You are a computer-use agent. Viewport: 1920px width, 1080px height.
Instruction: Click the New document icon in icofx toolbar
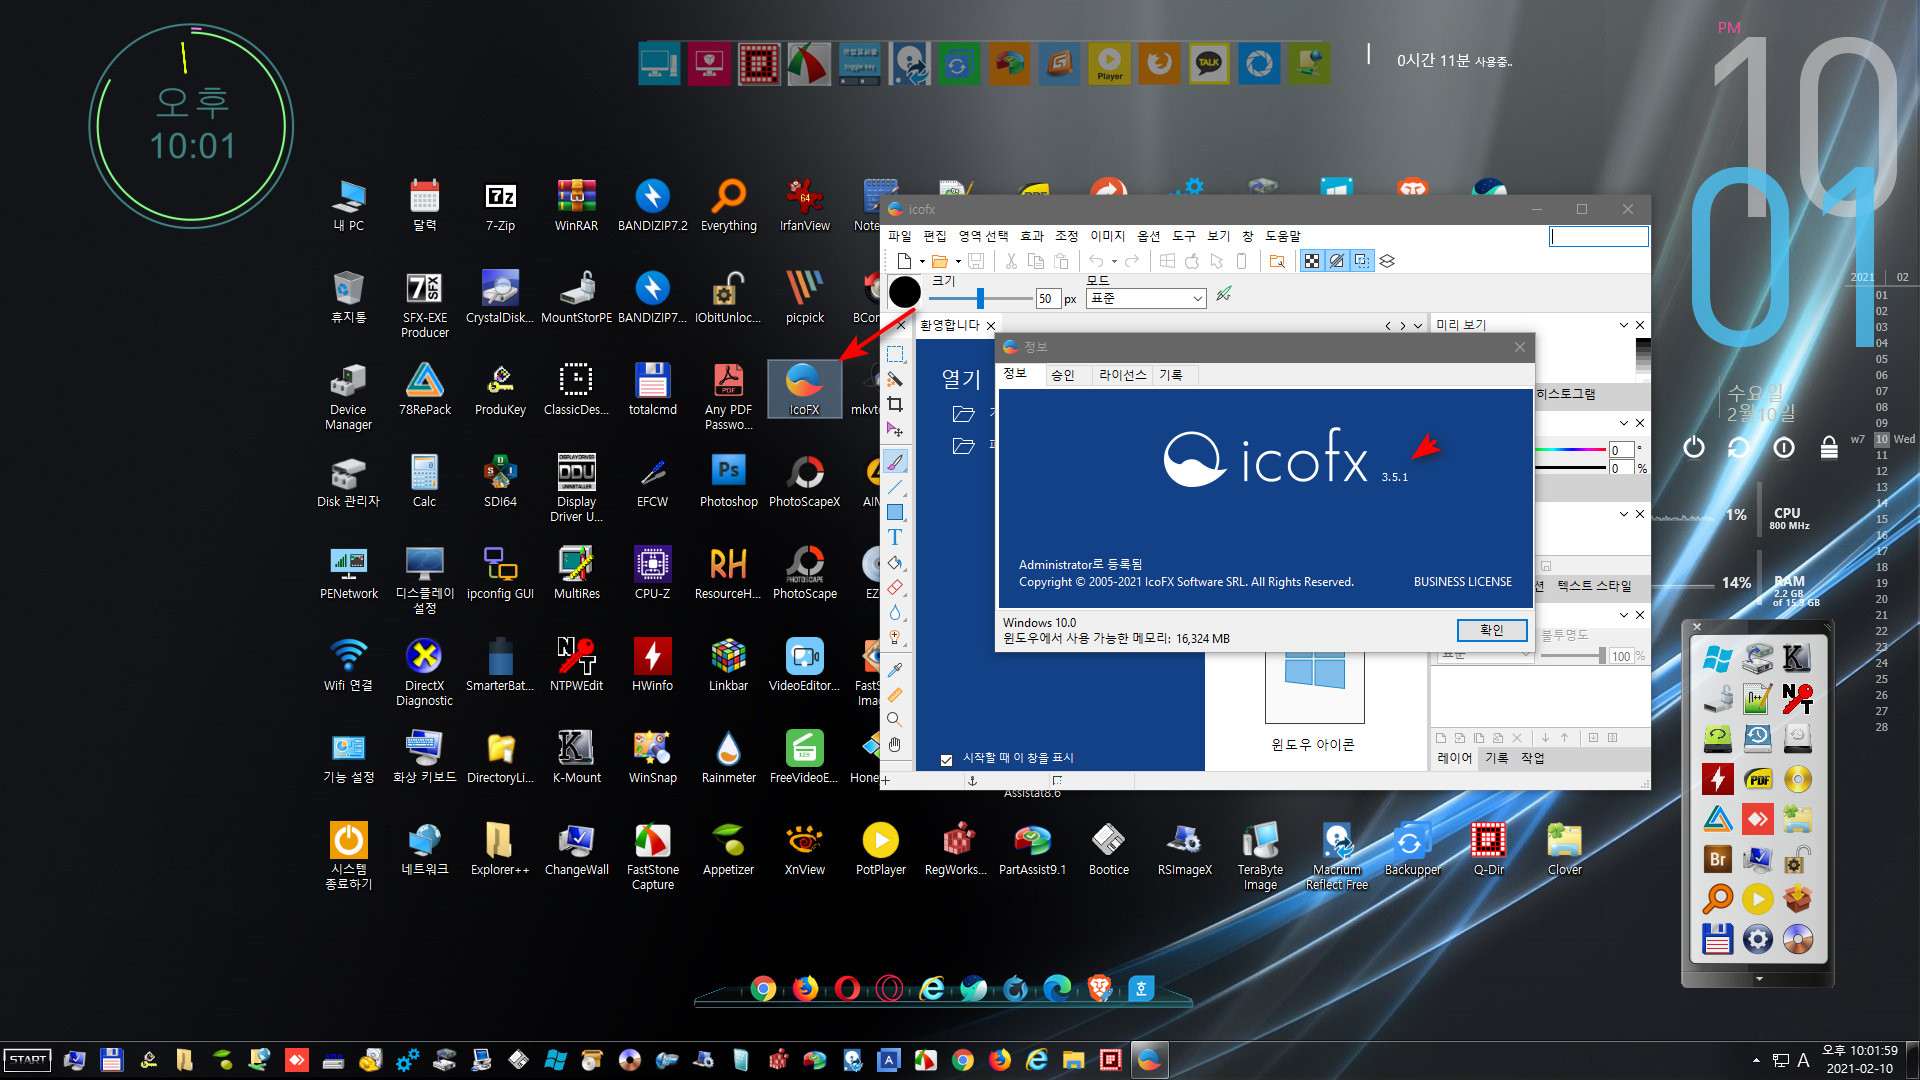click(x=904, y=261)
